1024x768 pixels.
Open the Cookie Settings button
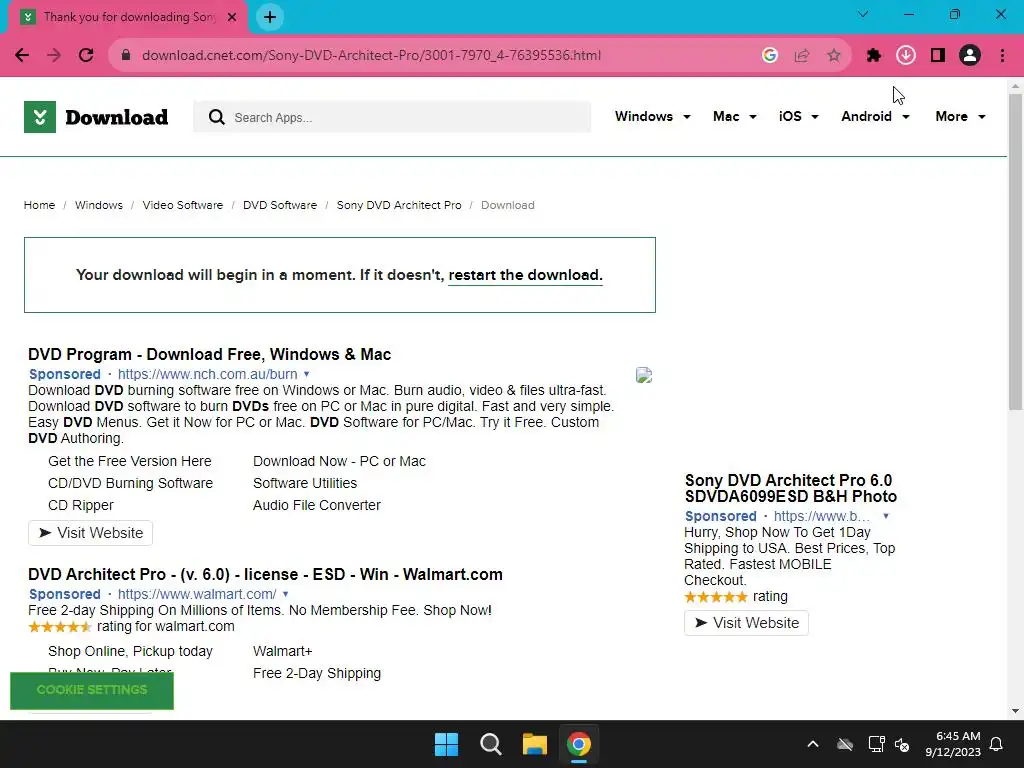click(92, 690)
